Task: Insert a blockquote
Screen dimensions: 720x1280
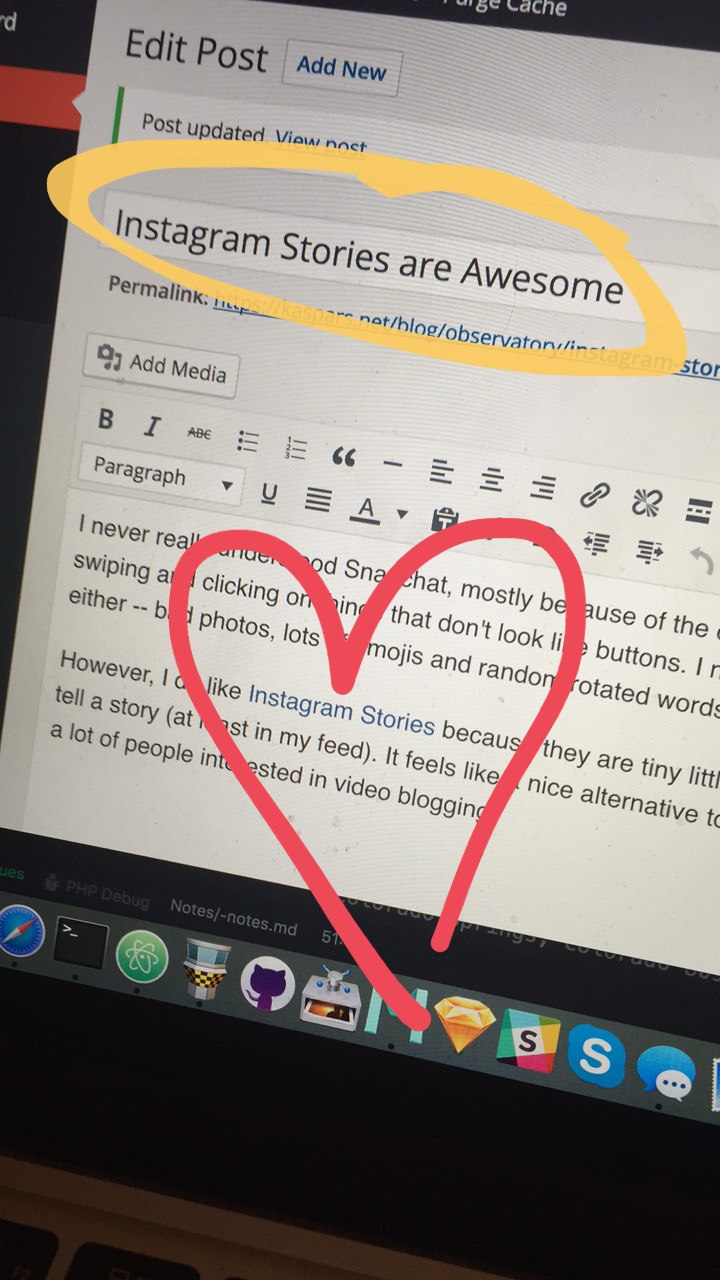Action: tap(344, 457)
